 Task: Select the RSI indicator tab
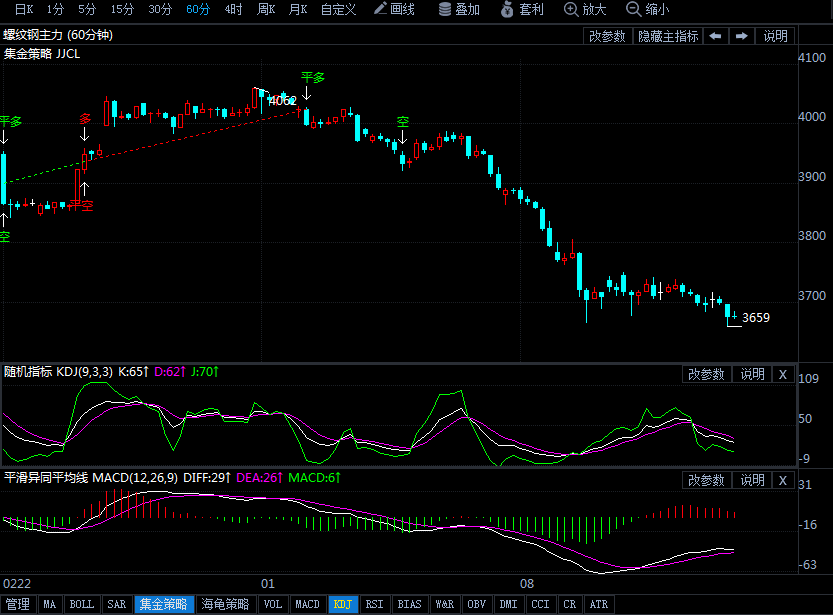pyautogui.click(x=374, y=604)
